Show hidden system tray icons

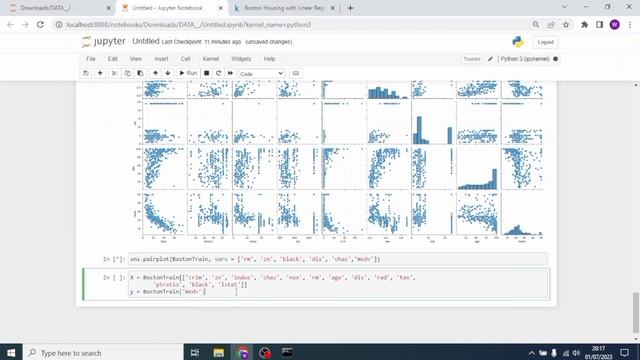531,353
